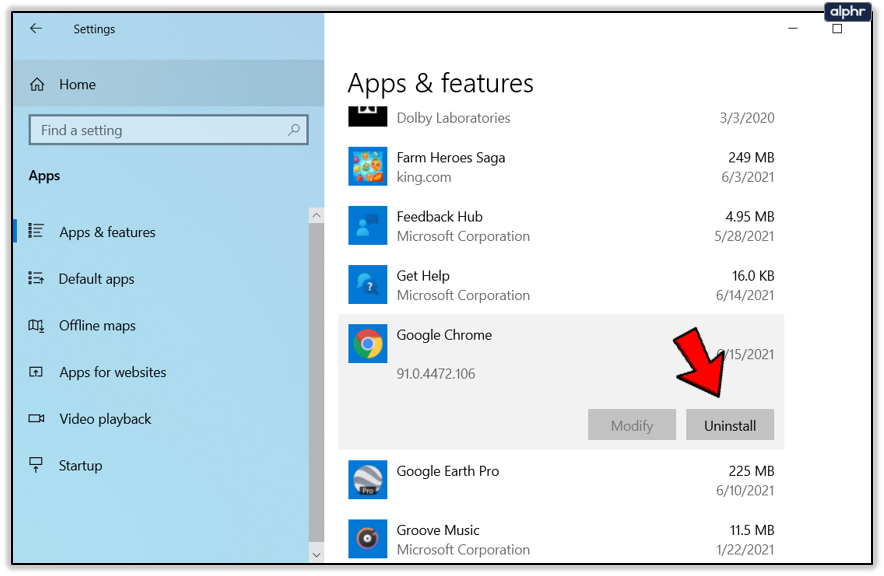Click the 6/14/2021 install date

coord(745,296)
